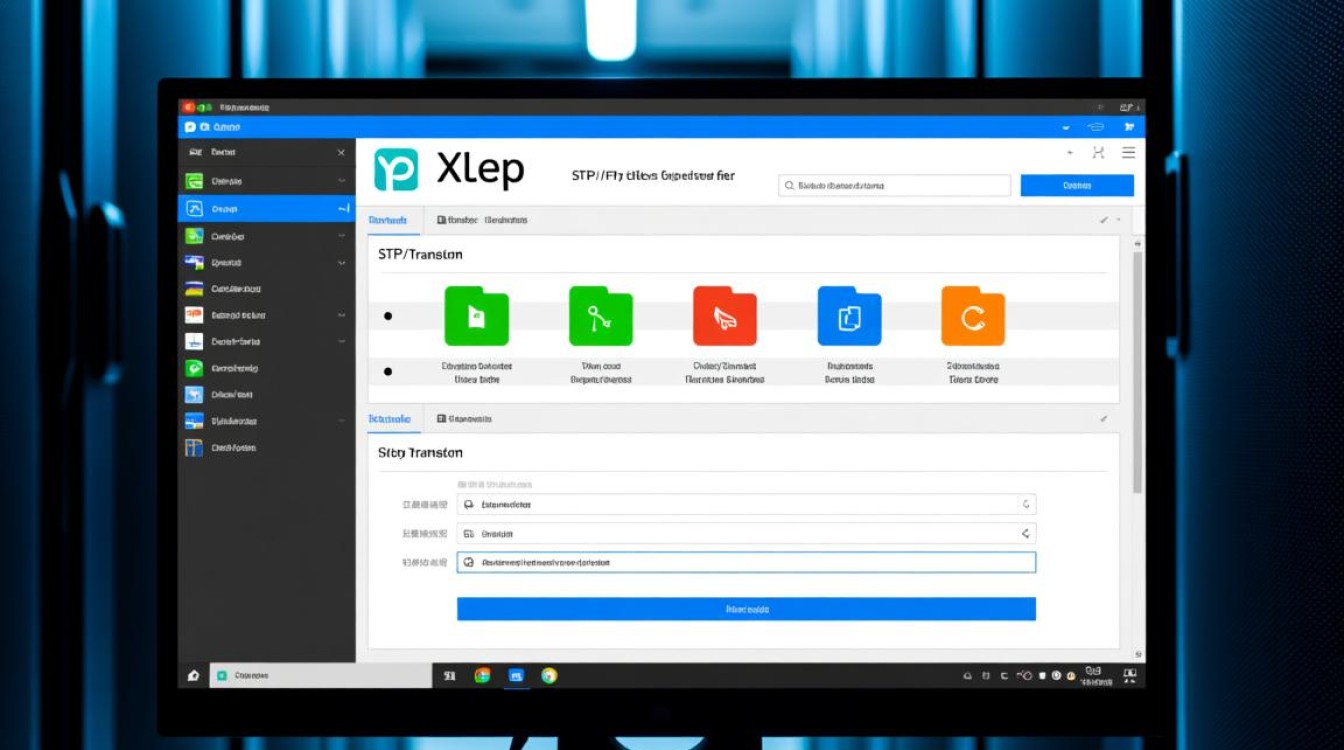
Task: Open the hamburger menu icon at top right
Action: (1128, 153)
